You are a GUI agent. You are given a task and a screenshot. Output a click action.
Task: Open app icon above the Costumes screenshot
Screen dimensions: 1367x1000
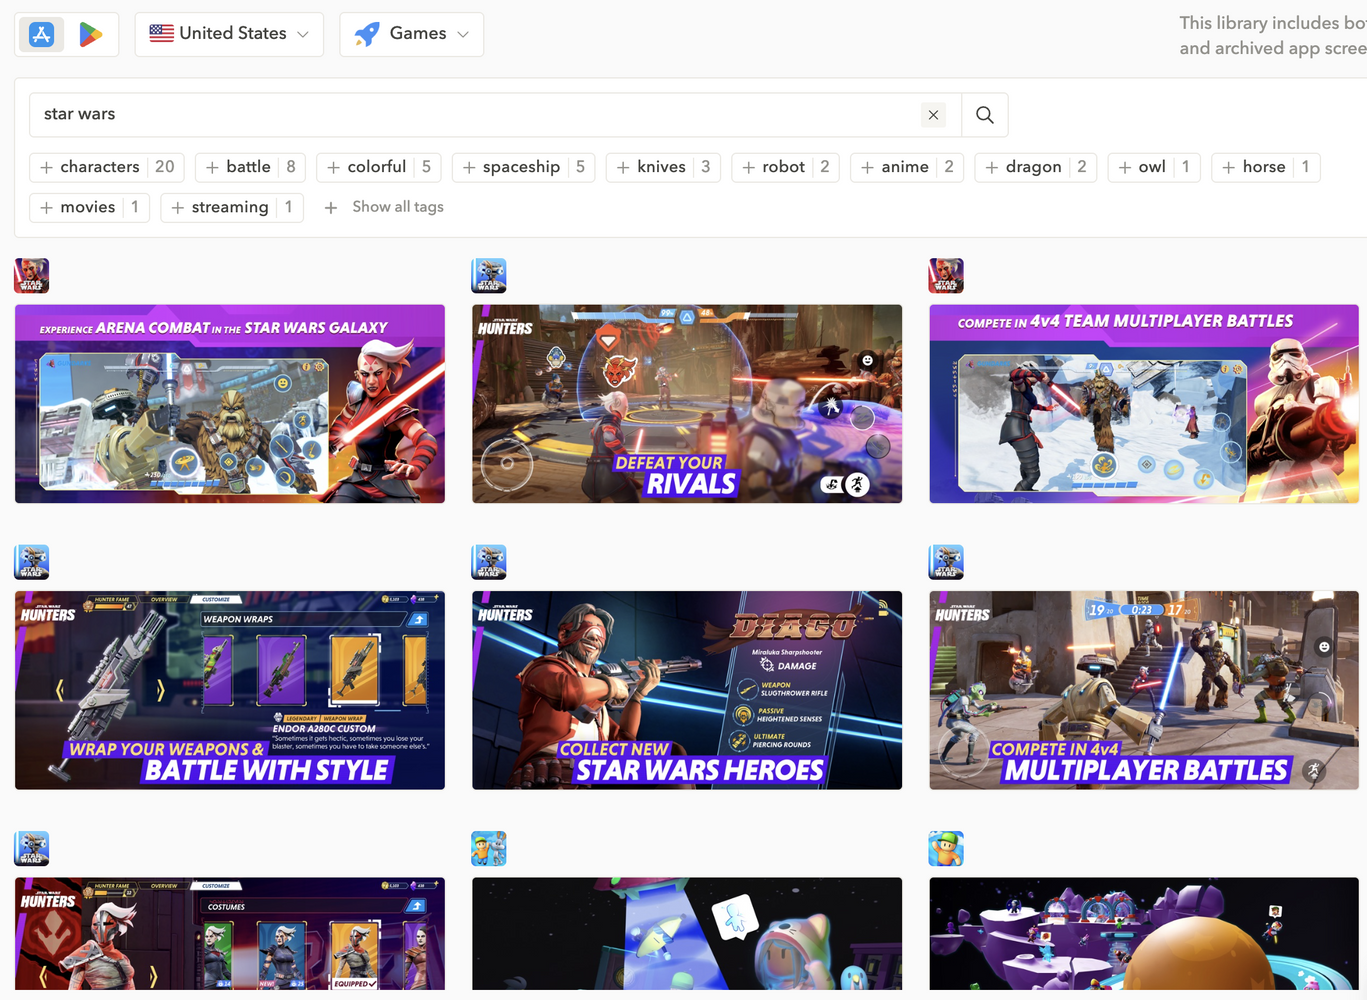point(32,848)
